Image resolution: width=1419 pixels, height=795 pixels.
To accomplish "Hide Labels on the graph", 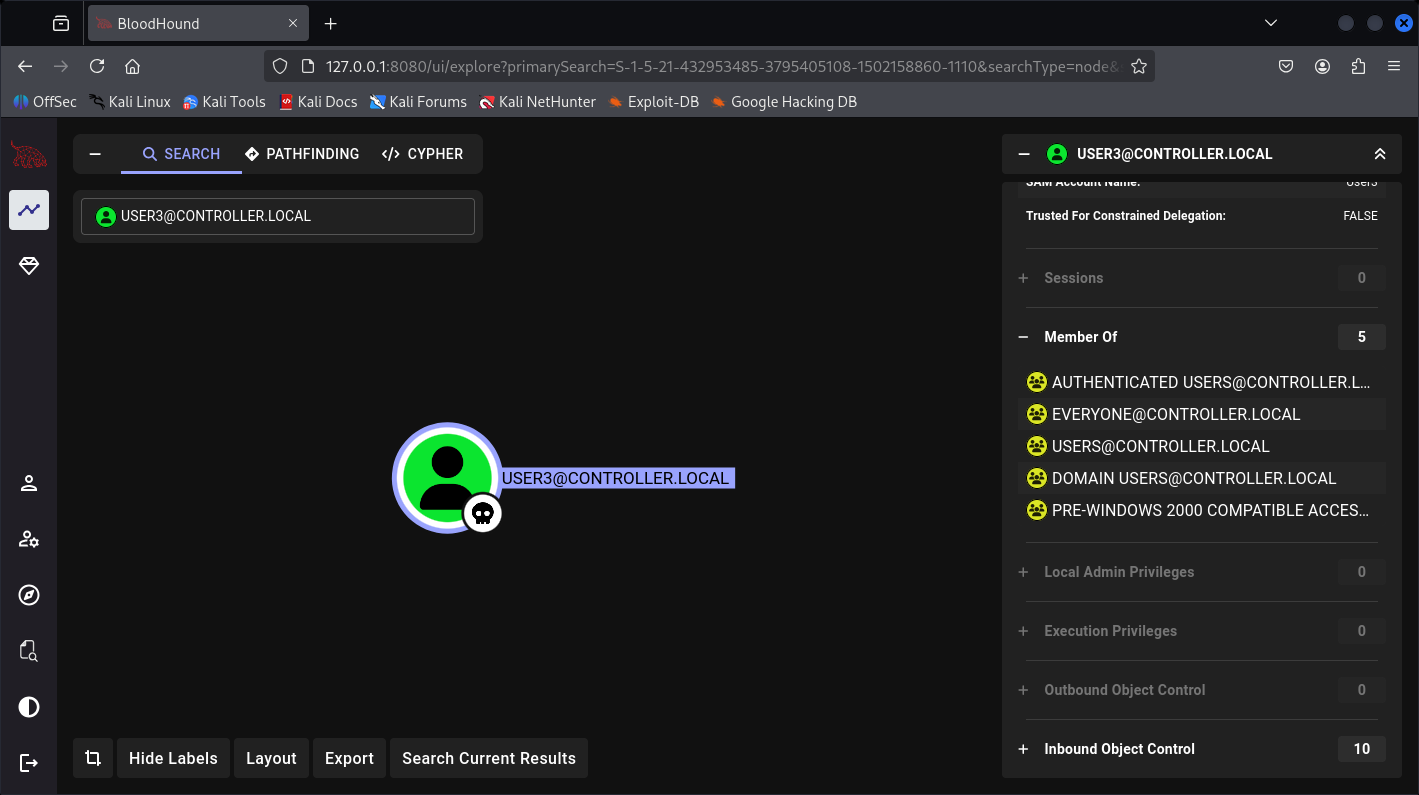I will 173,758.
